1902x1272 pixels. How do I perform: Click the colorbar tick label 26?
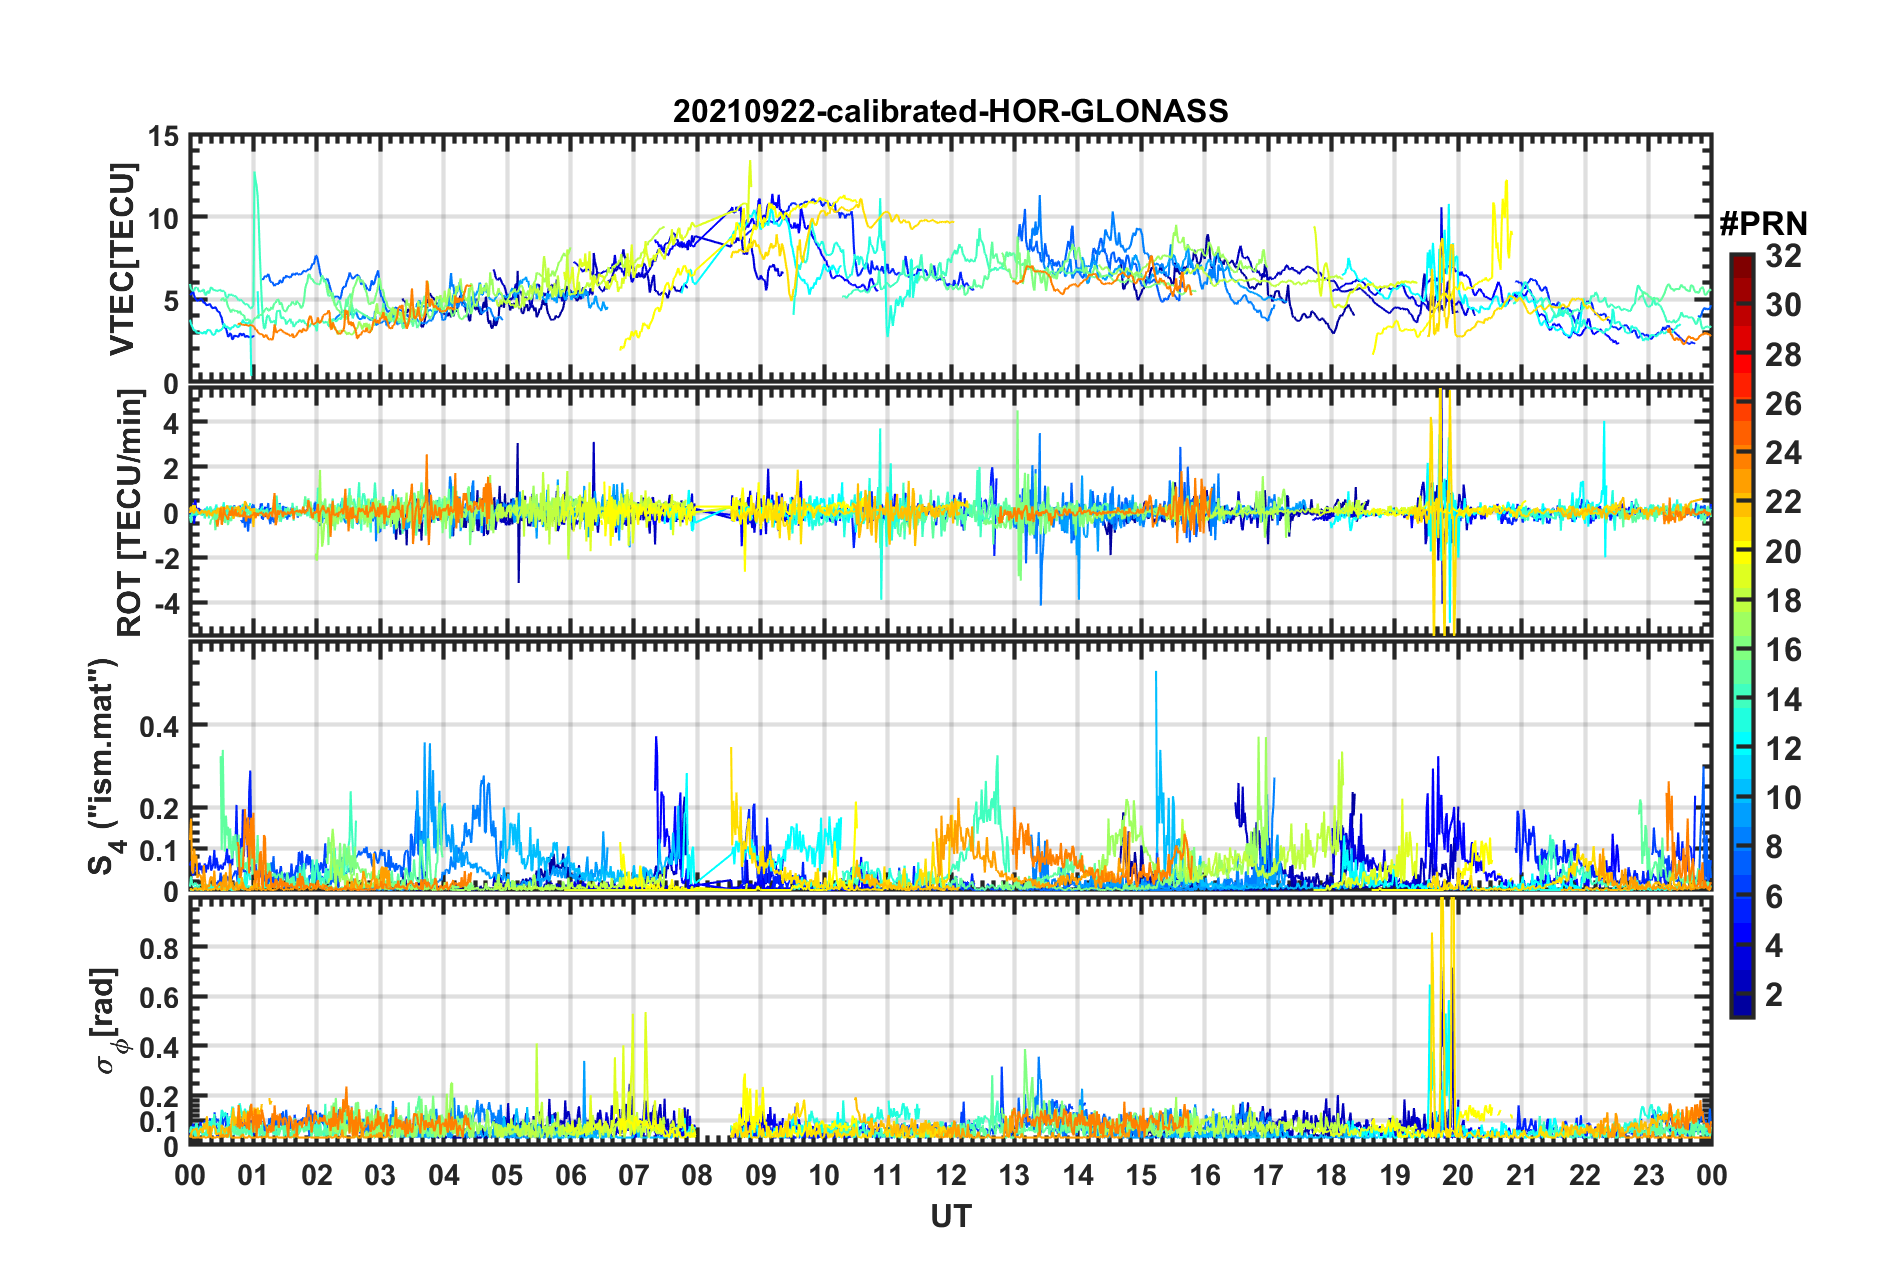(1783, 404)
